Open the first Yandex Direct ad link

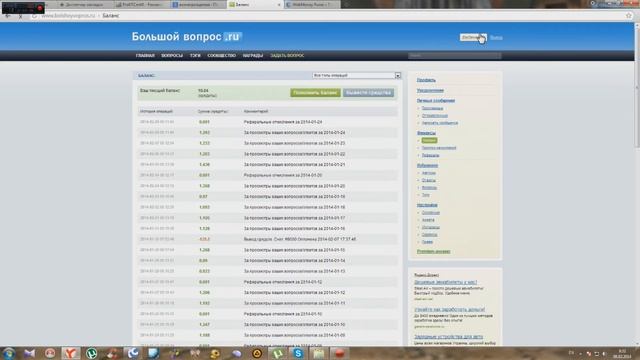(445, 282)
